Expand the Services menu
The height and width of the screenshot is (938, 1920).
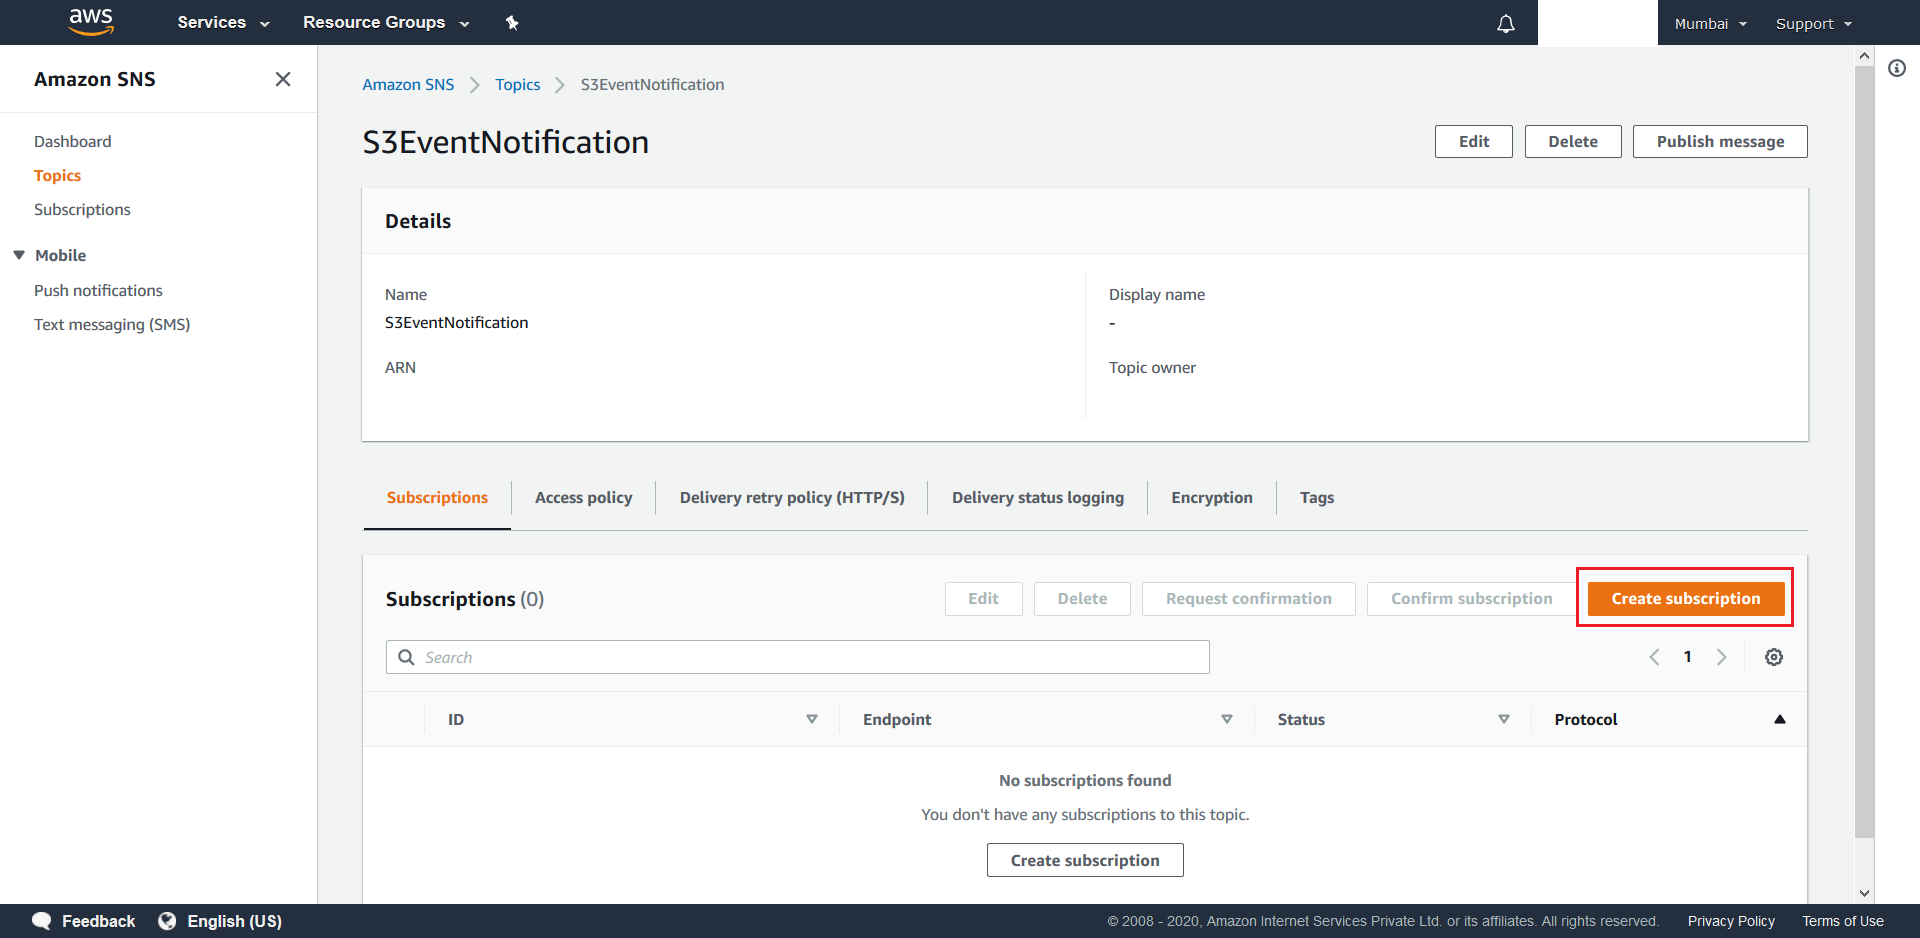(223, 22)
